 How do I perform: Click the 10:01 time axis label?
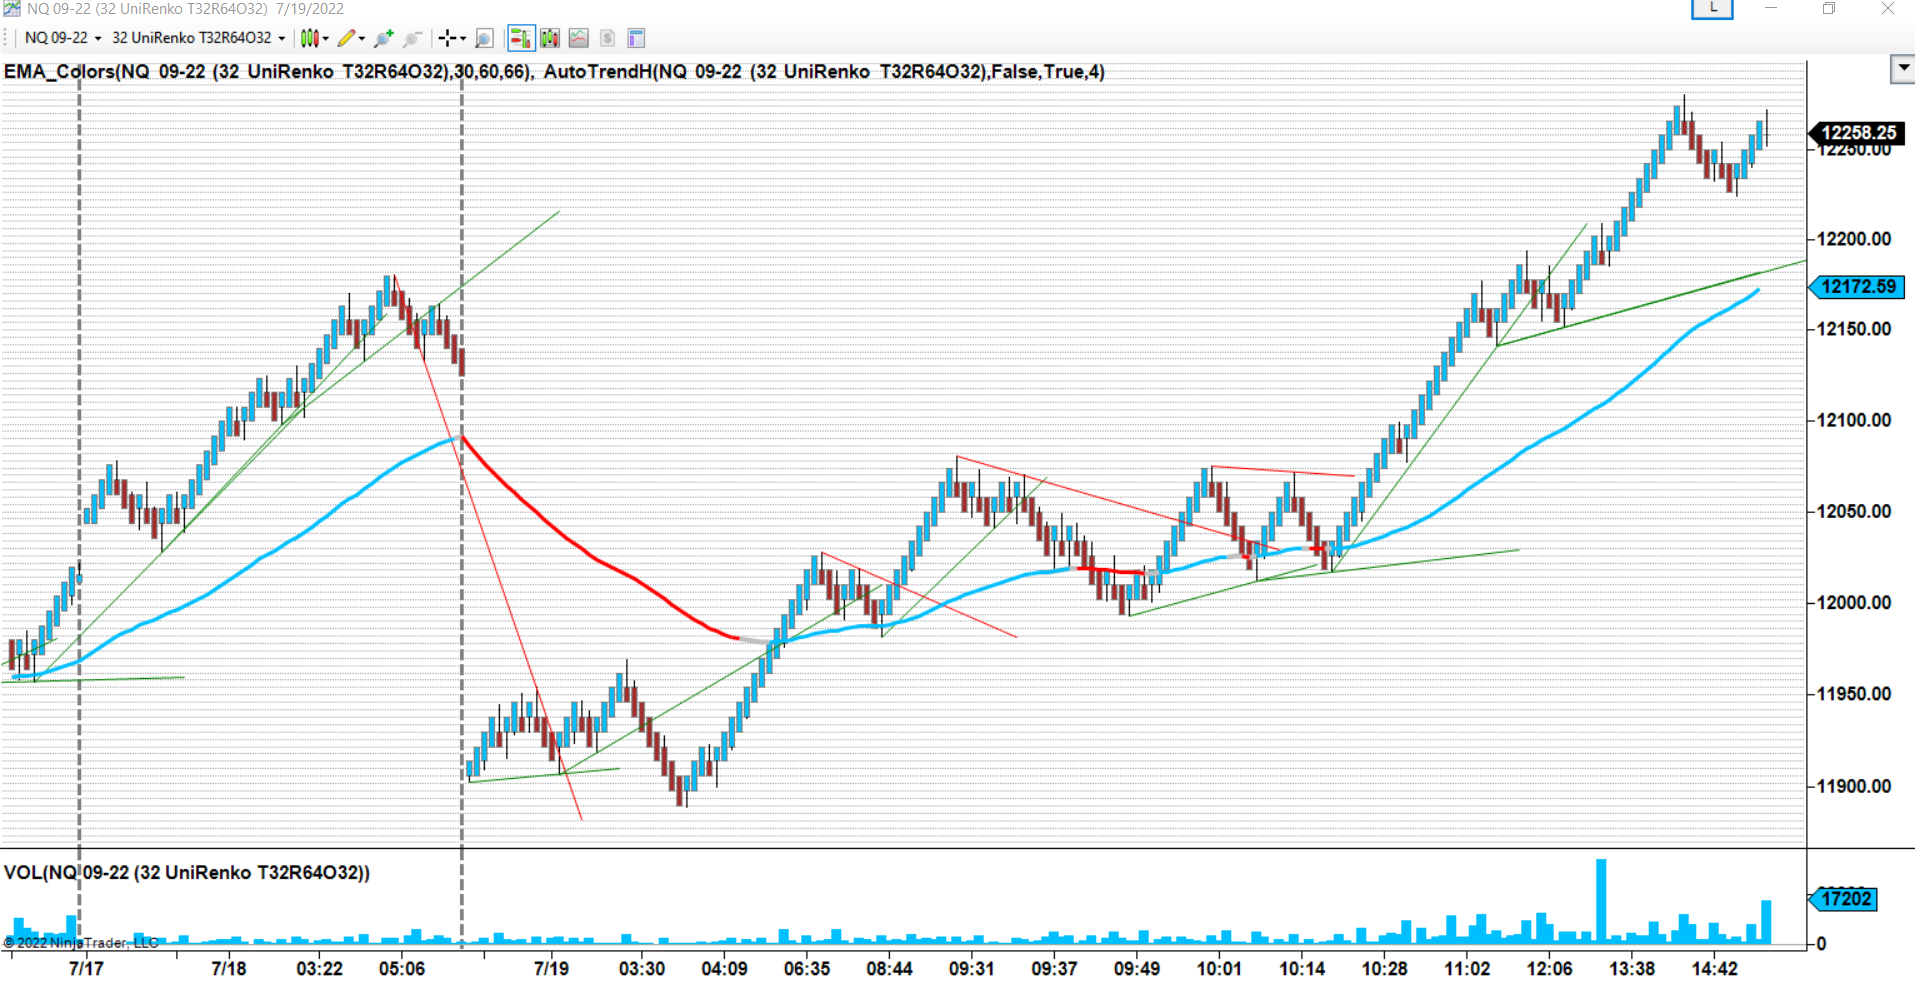pos(1219,969)
